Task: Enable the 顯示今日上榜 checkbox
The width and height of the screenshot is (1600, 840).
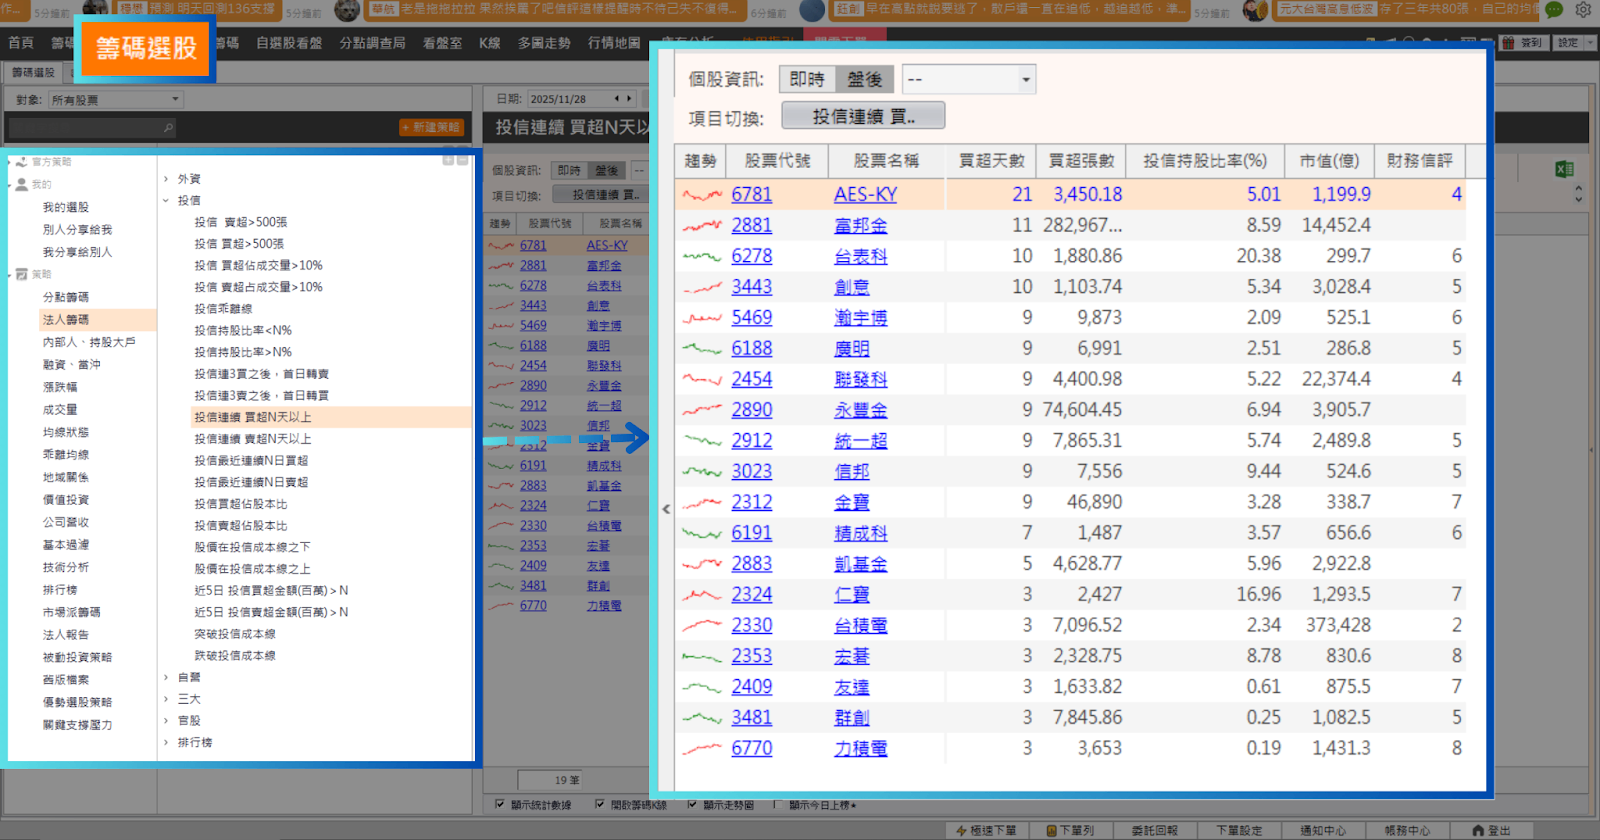Action: [x=778, y=805]
